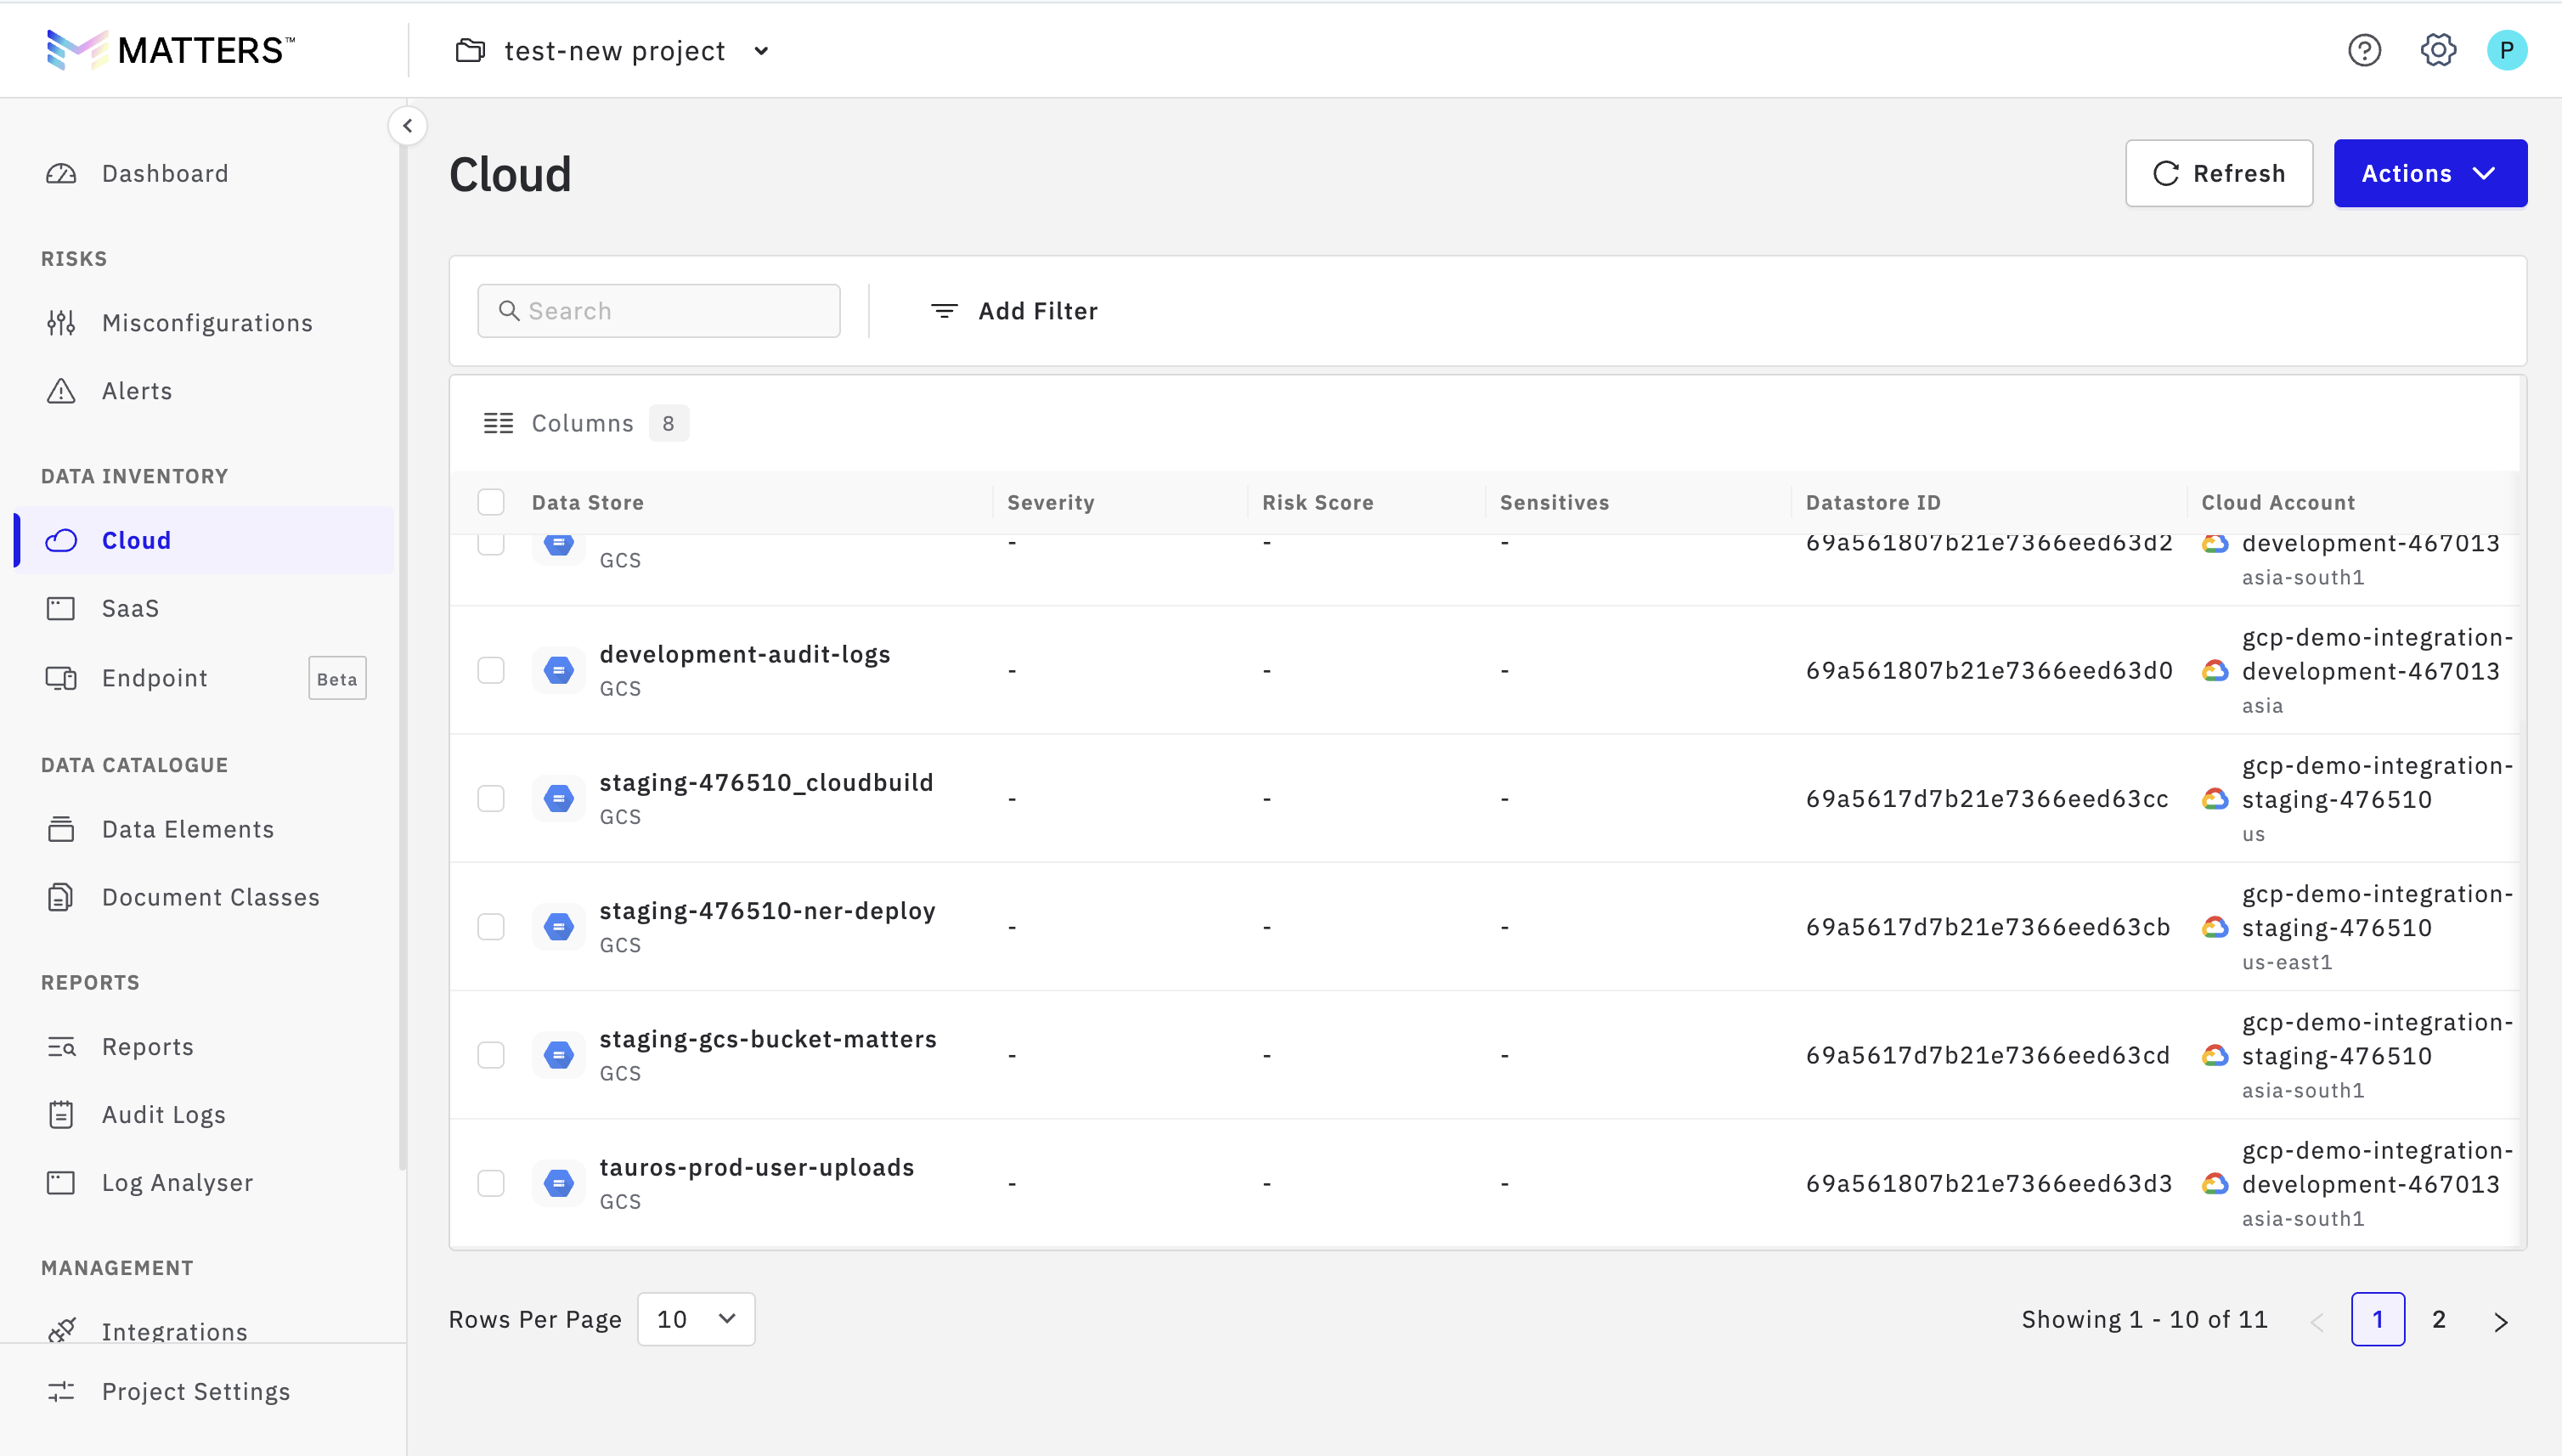The width and height of the screenshot is (2562, 1456).
Task: Open the test-new project dropdown
Action: tap(613, 51)
